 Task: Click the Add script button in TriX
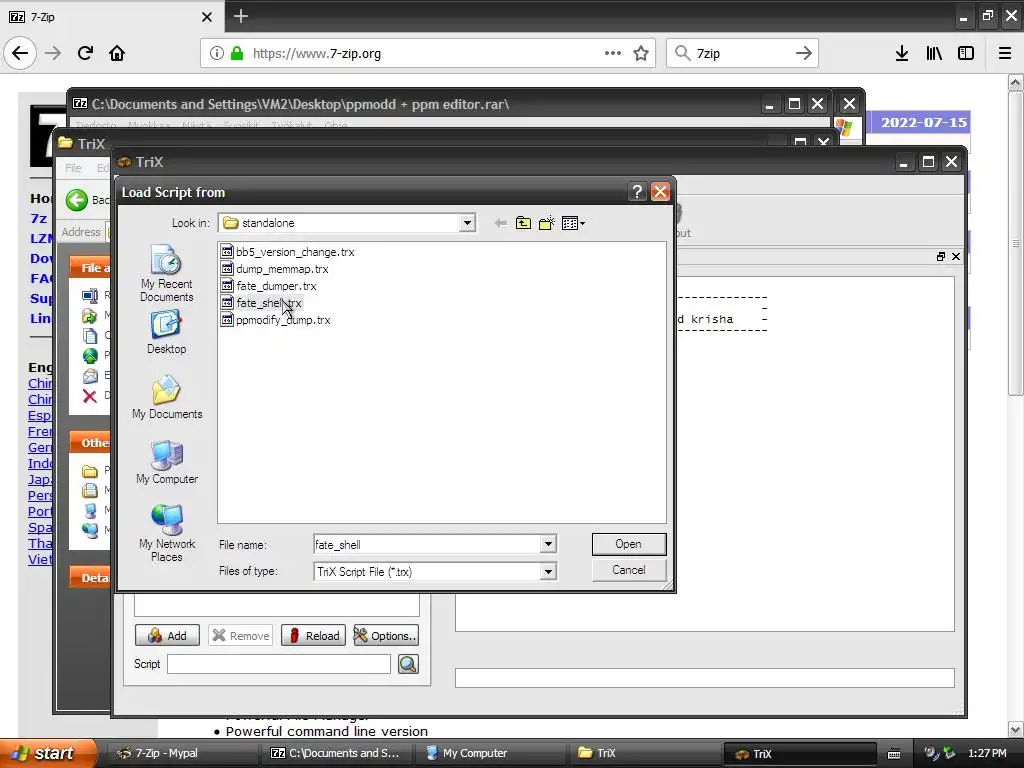(167, 635)
